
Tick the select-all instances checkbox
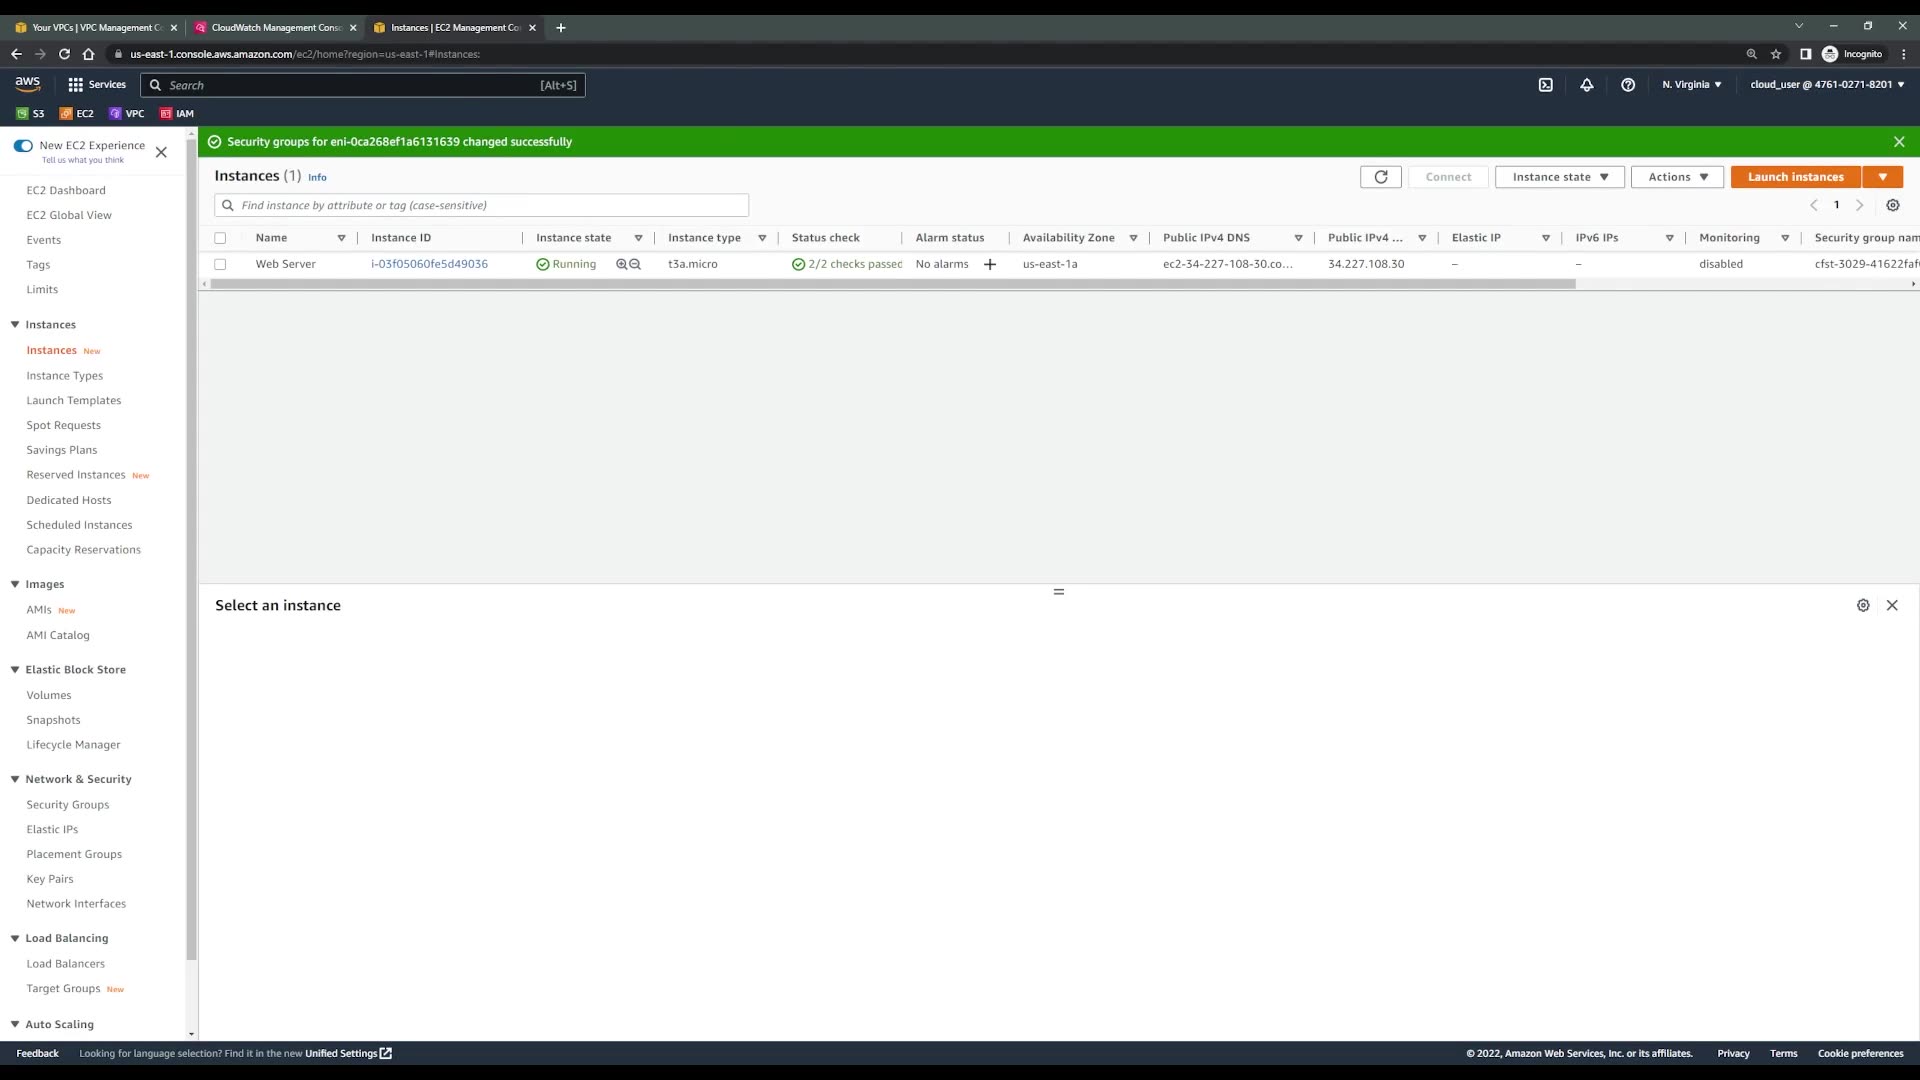point(220,238)
